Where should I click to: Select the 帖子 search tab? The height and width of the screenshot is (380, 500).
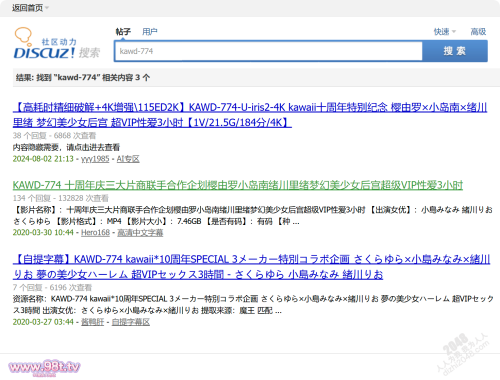(x=123, y=32)
